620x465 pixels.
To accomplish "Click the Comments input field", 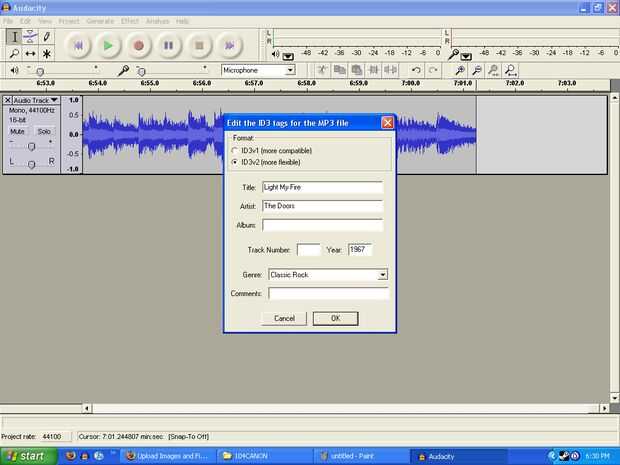I will tap(329, 293).
